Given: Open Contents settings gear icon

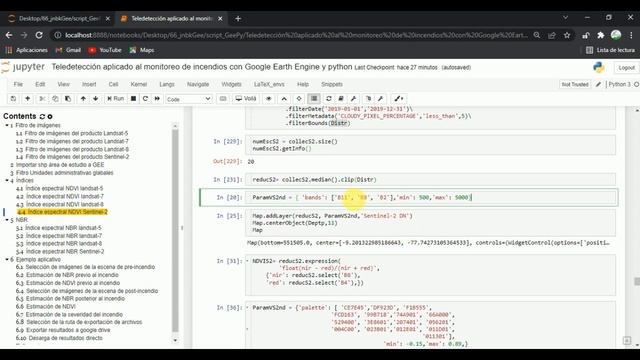Looking at the screenshot, I should tap(50, 117).
